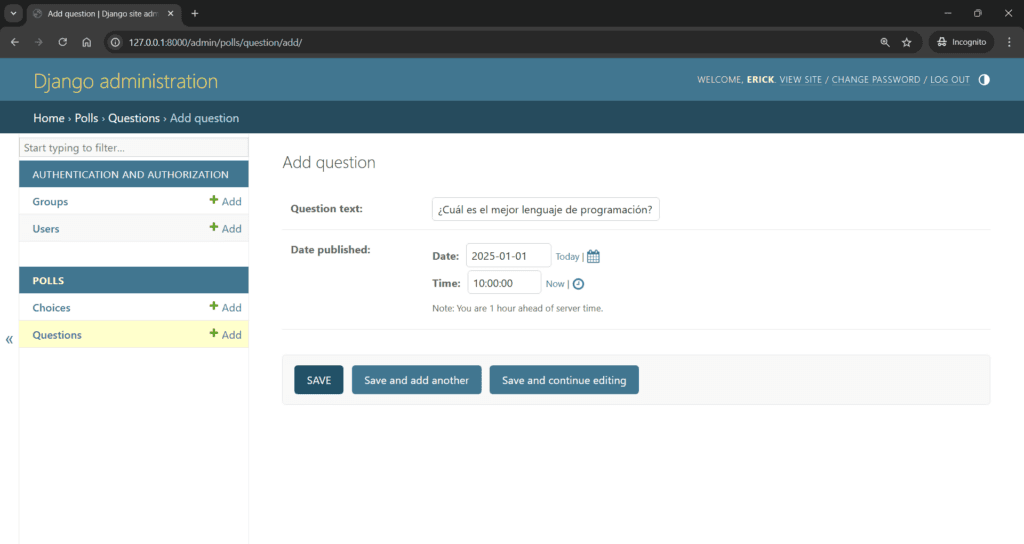Click the browser home icon
The height and width of the screenshot is (544, 1024).
pos(87,42)
